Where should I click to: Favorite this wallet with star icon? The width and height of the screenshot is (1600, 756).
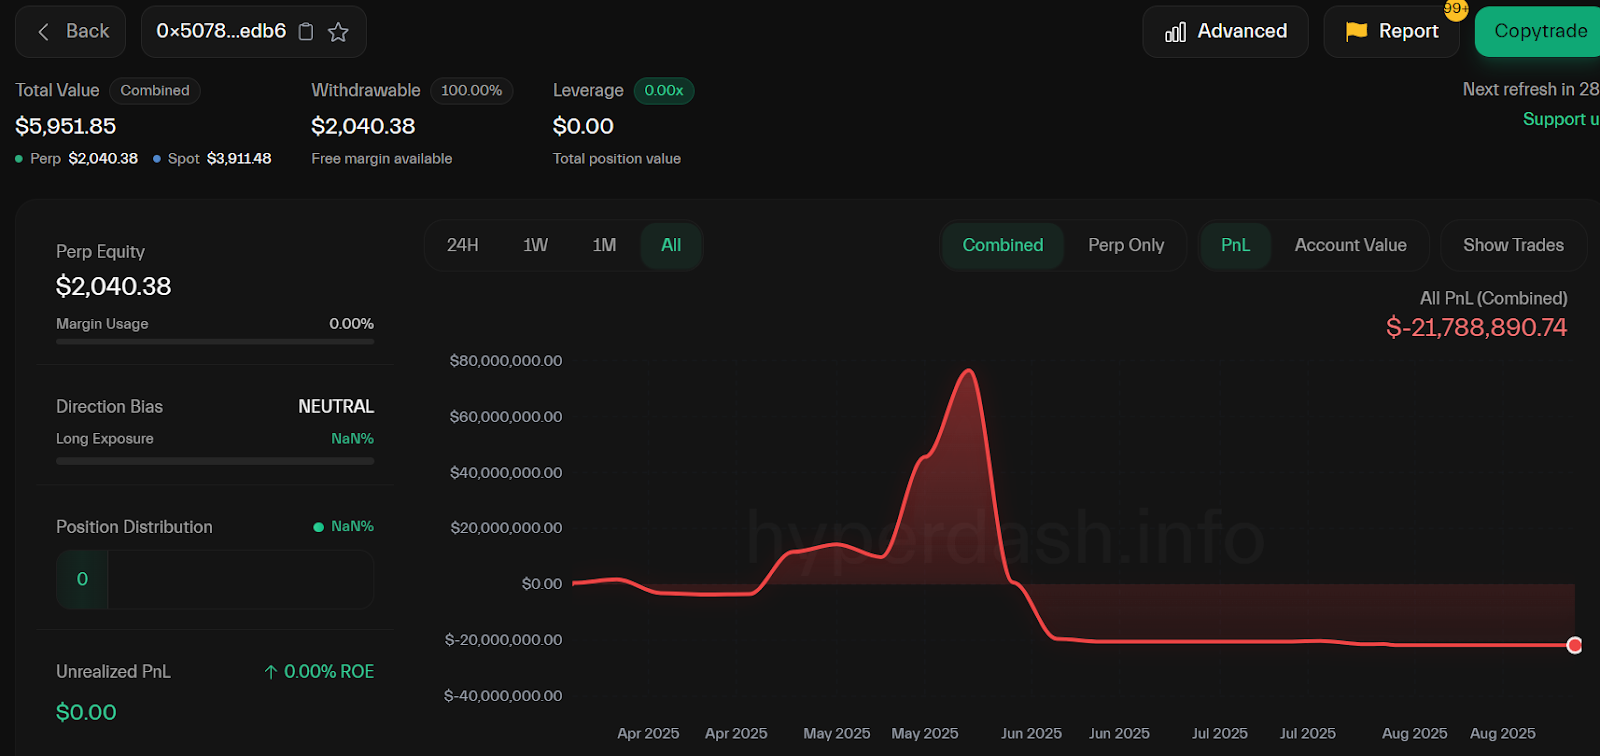tap(338, 32)
